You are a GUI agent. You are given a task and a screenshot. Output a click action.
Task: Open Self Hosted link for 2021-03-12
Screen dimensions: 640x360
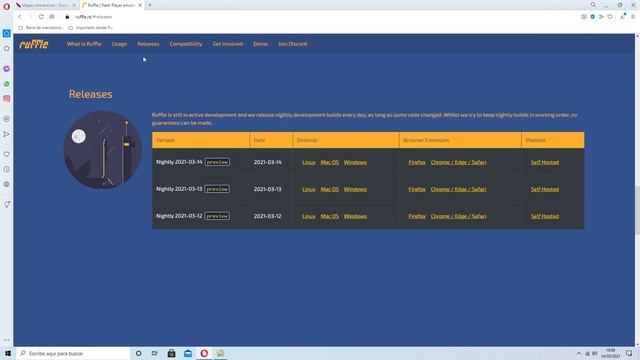545,216
